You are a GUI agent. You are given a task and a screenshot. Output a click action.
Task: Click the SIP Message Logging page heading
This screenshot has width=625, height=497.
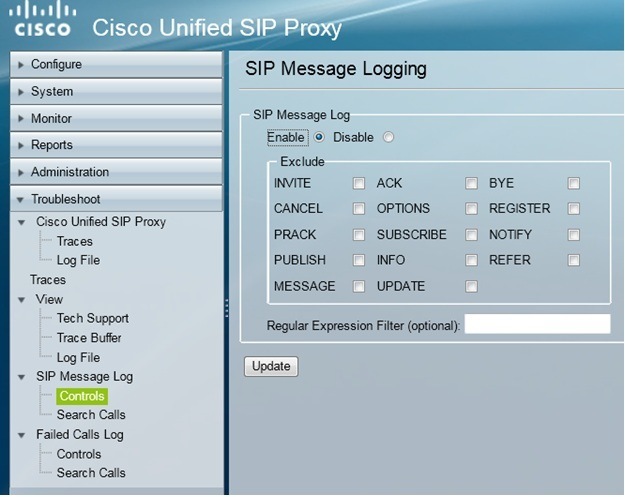(336, 69)
